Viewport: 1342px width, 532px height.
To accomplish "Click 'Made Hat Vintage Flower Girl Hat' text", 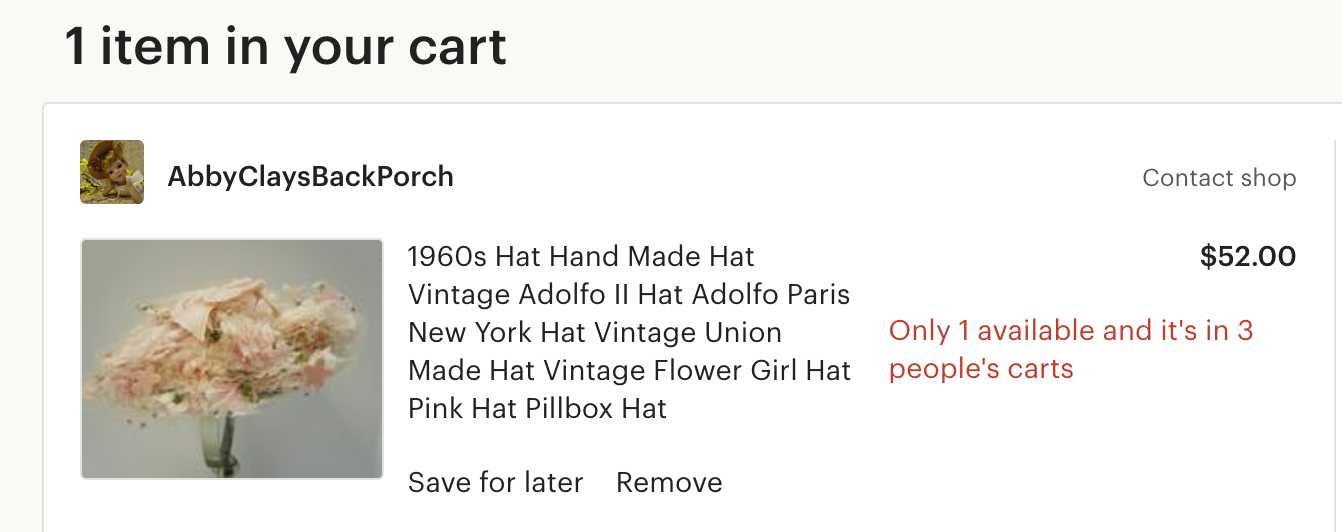I will click(629, 371).
